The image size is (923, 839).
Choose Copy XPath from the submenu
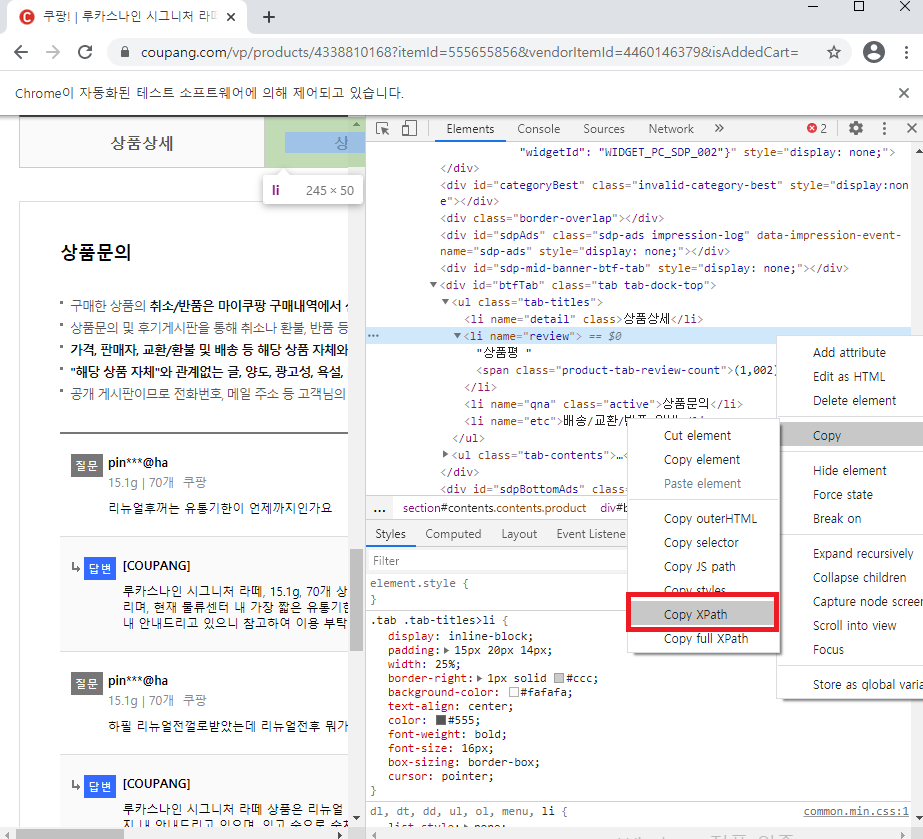tap(702, 615)
